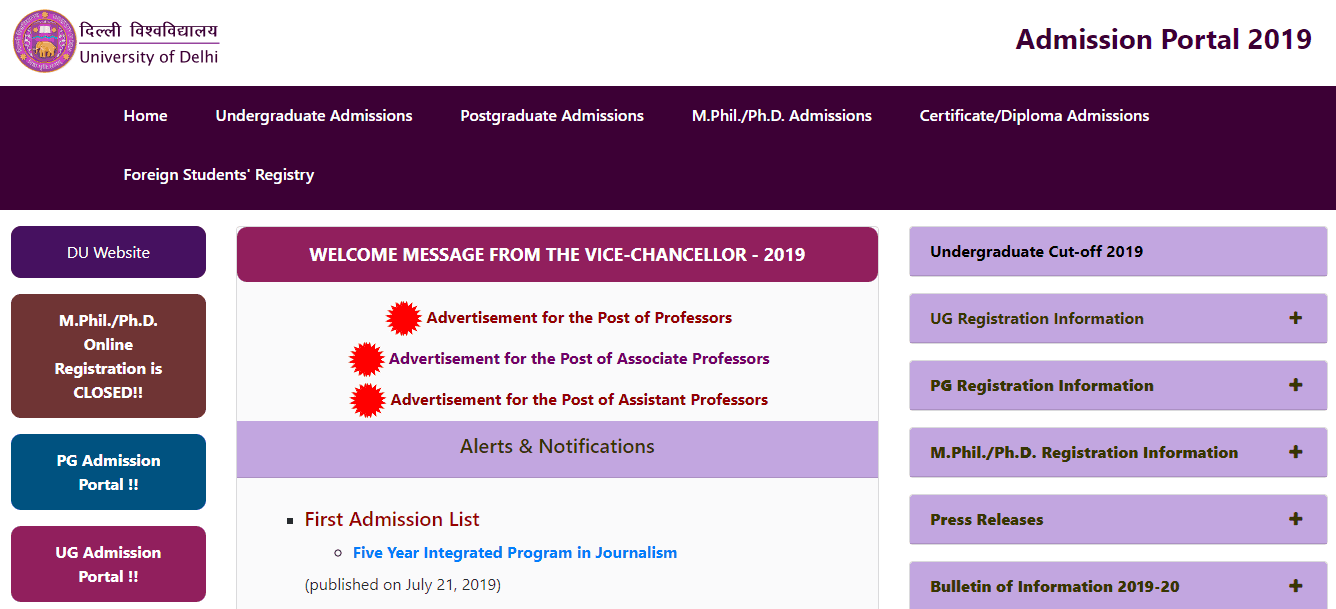Expand PG Registration Information section
This screenshot has width=1336, height=609.
click(x=1295, y=385)
